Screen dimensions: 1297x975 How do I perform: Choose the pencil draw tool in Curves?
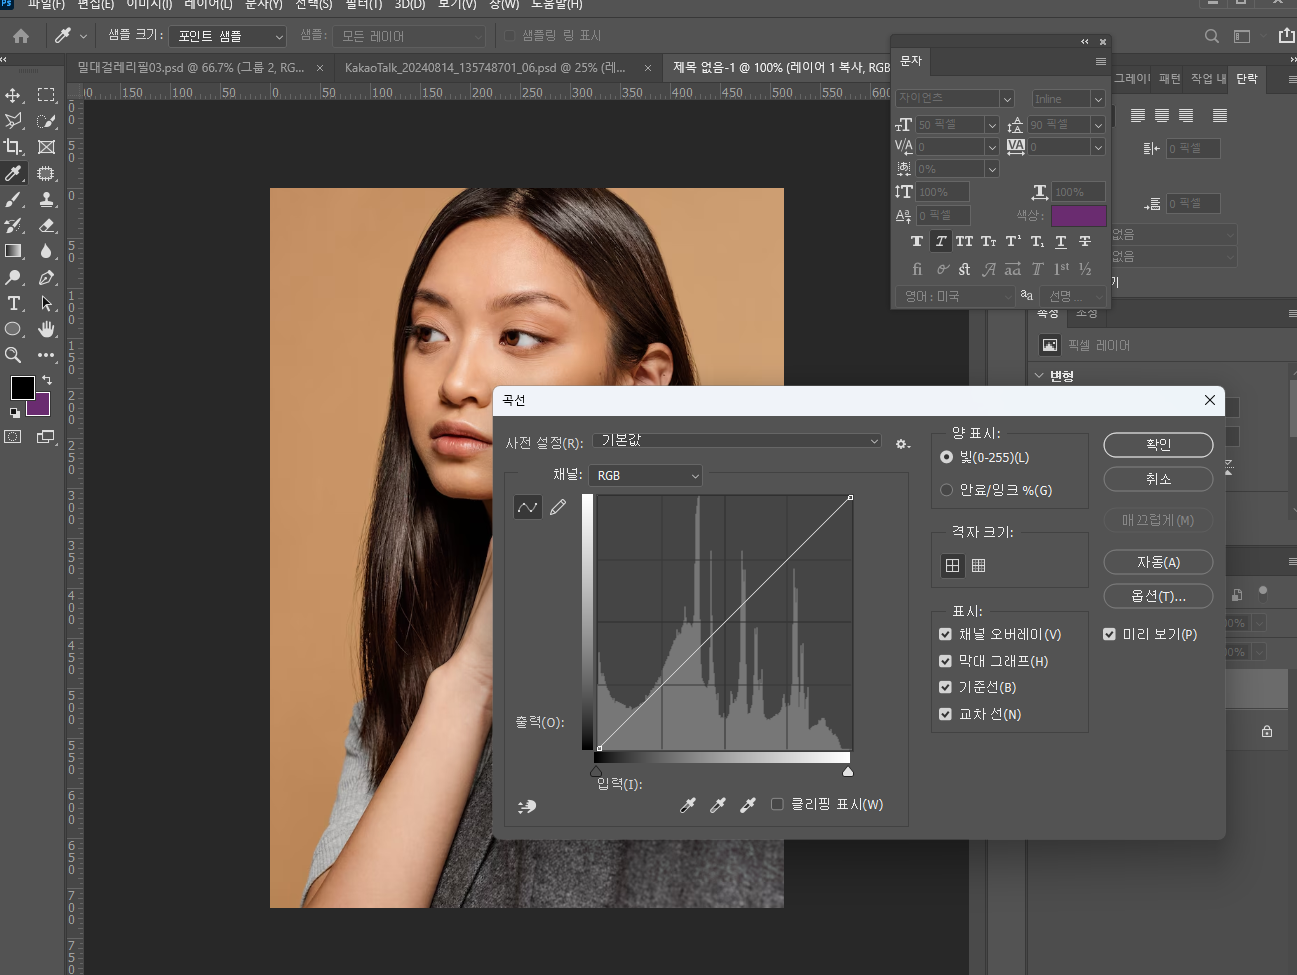pos(558,507)
